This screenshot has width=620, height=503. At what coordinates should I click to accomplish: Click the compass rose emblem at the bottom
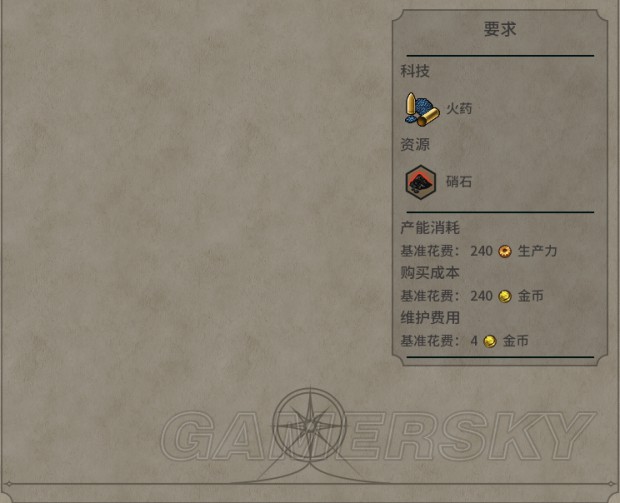310,426
